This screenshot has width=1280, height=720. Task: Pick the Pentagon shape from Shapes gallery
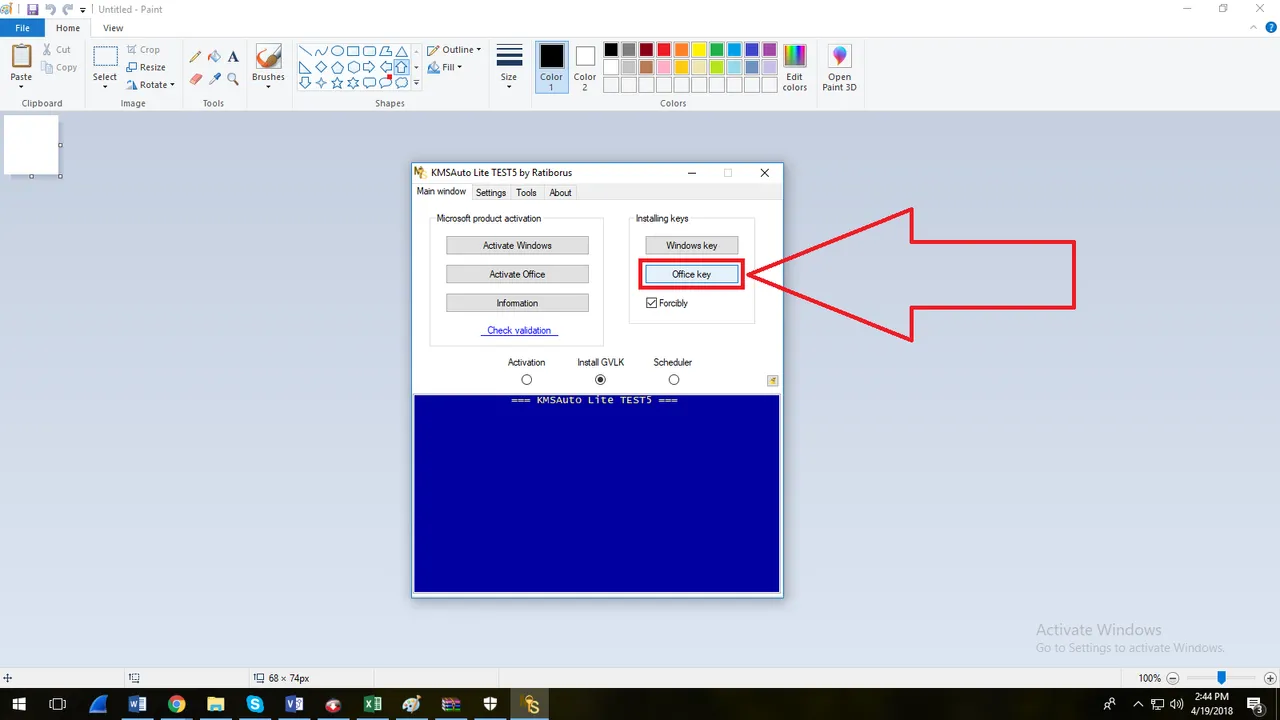(337, 67)
